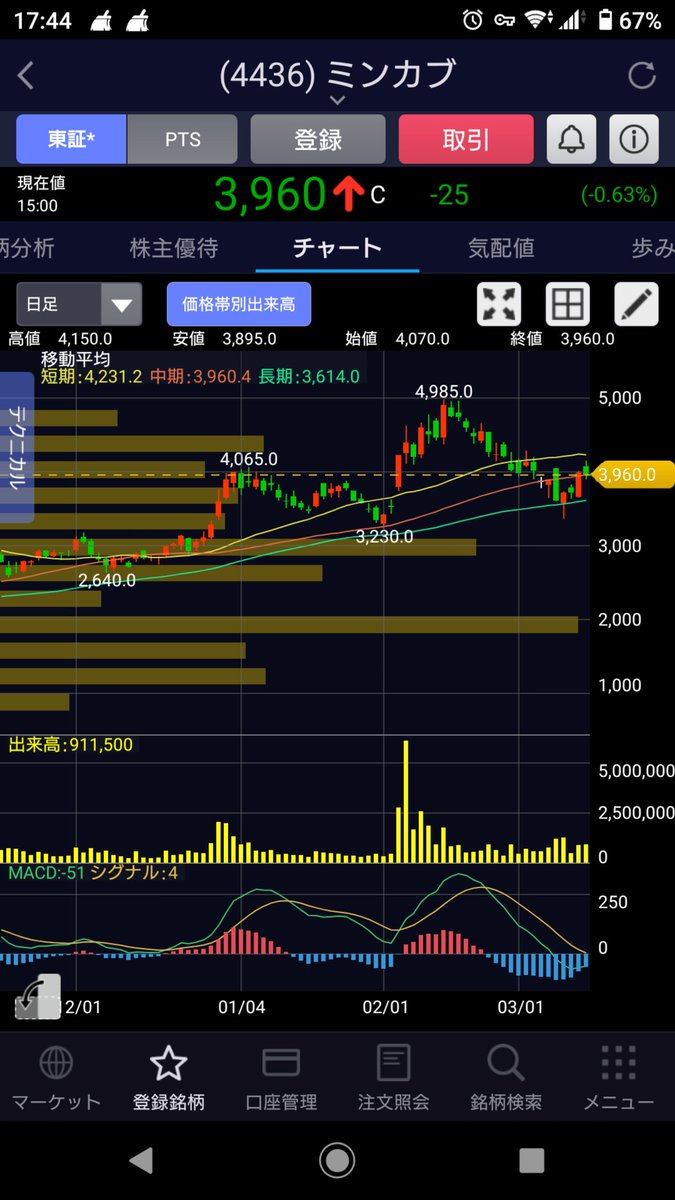Tap the price change (-0.63%) text
The width and height of the screenshot is (675, 1200).
618,194
